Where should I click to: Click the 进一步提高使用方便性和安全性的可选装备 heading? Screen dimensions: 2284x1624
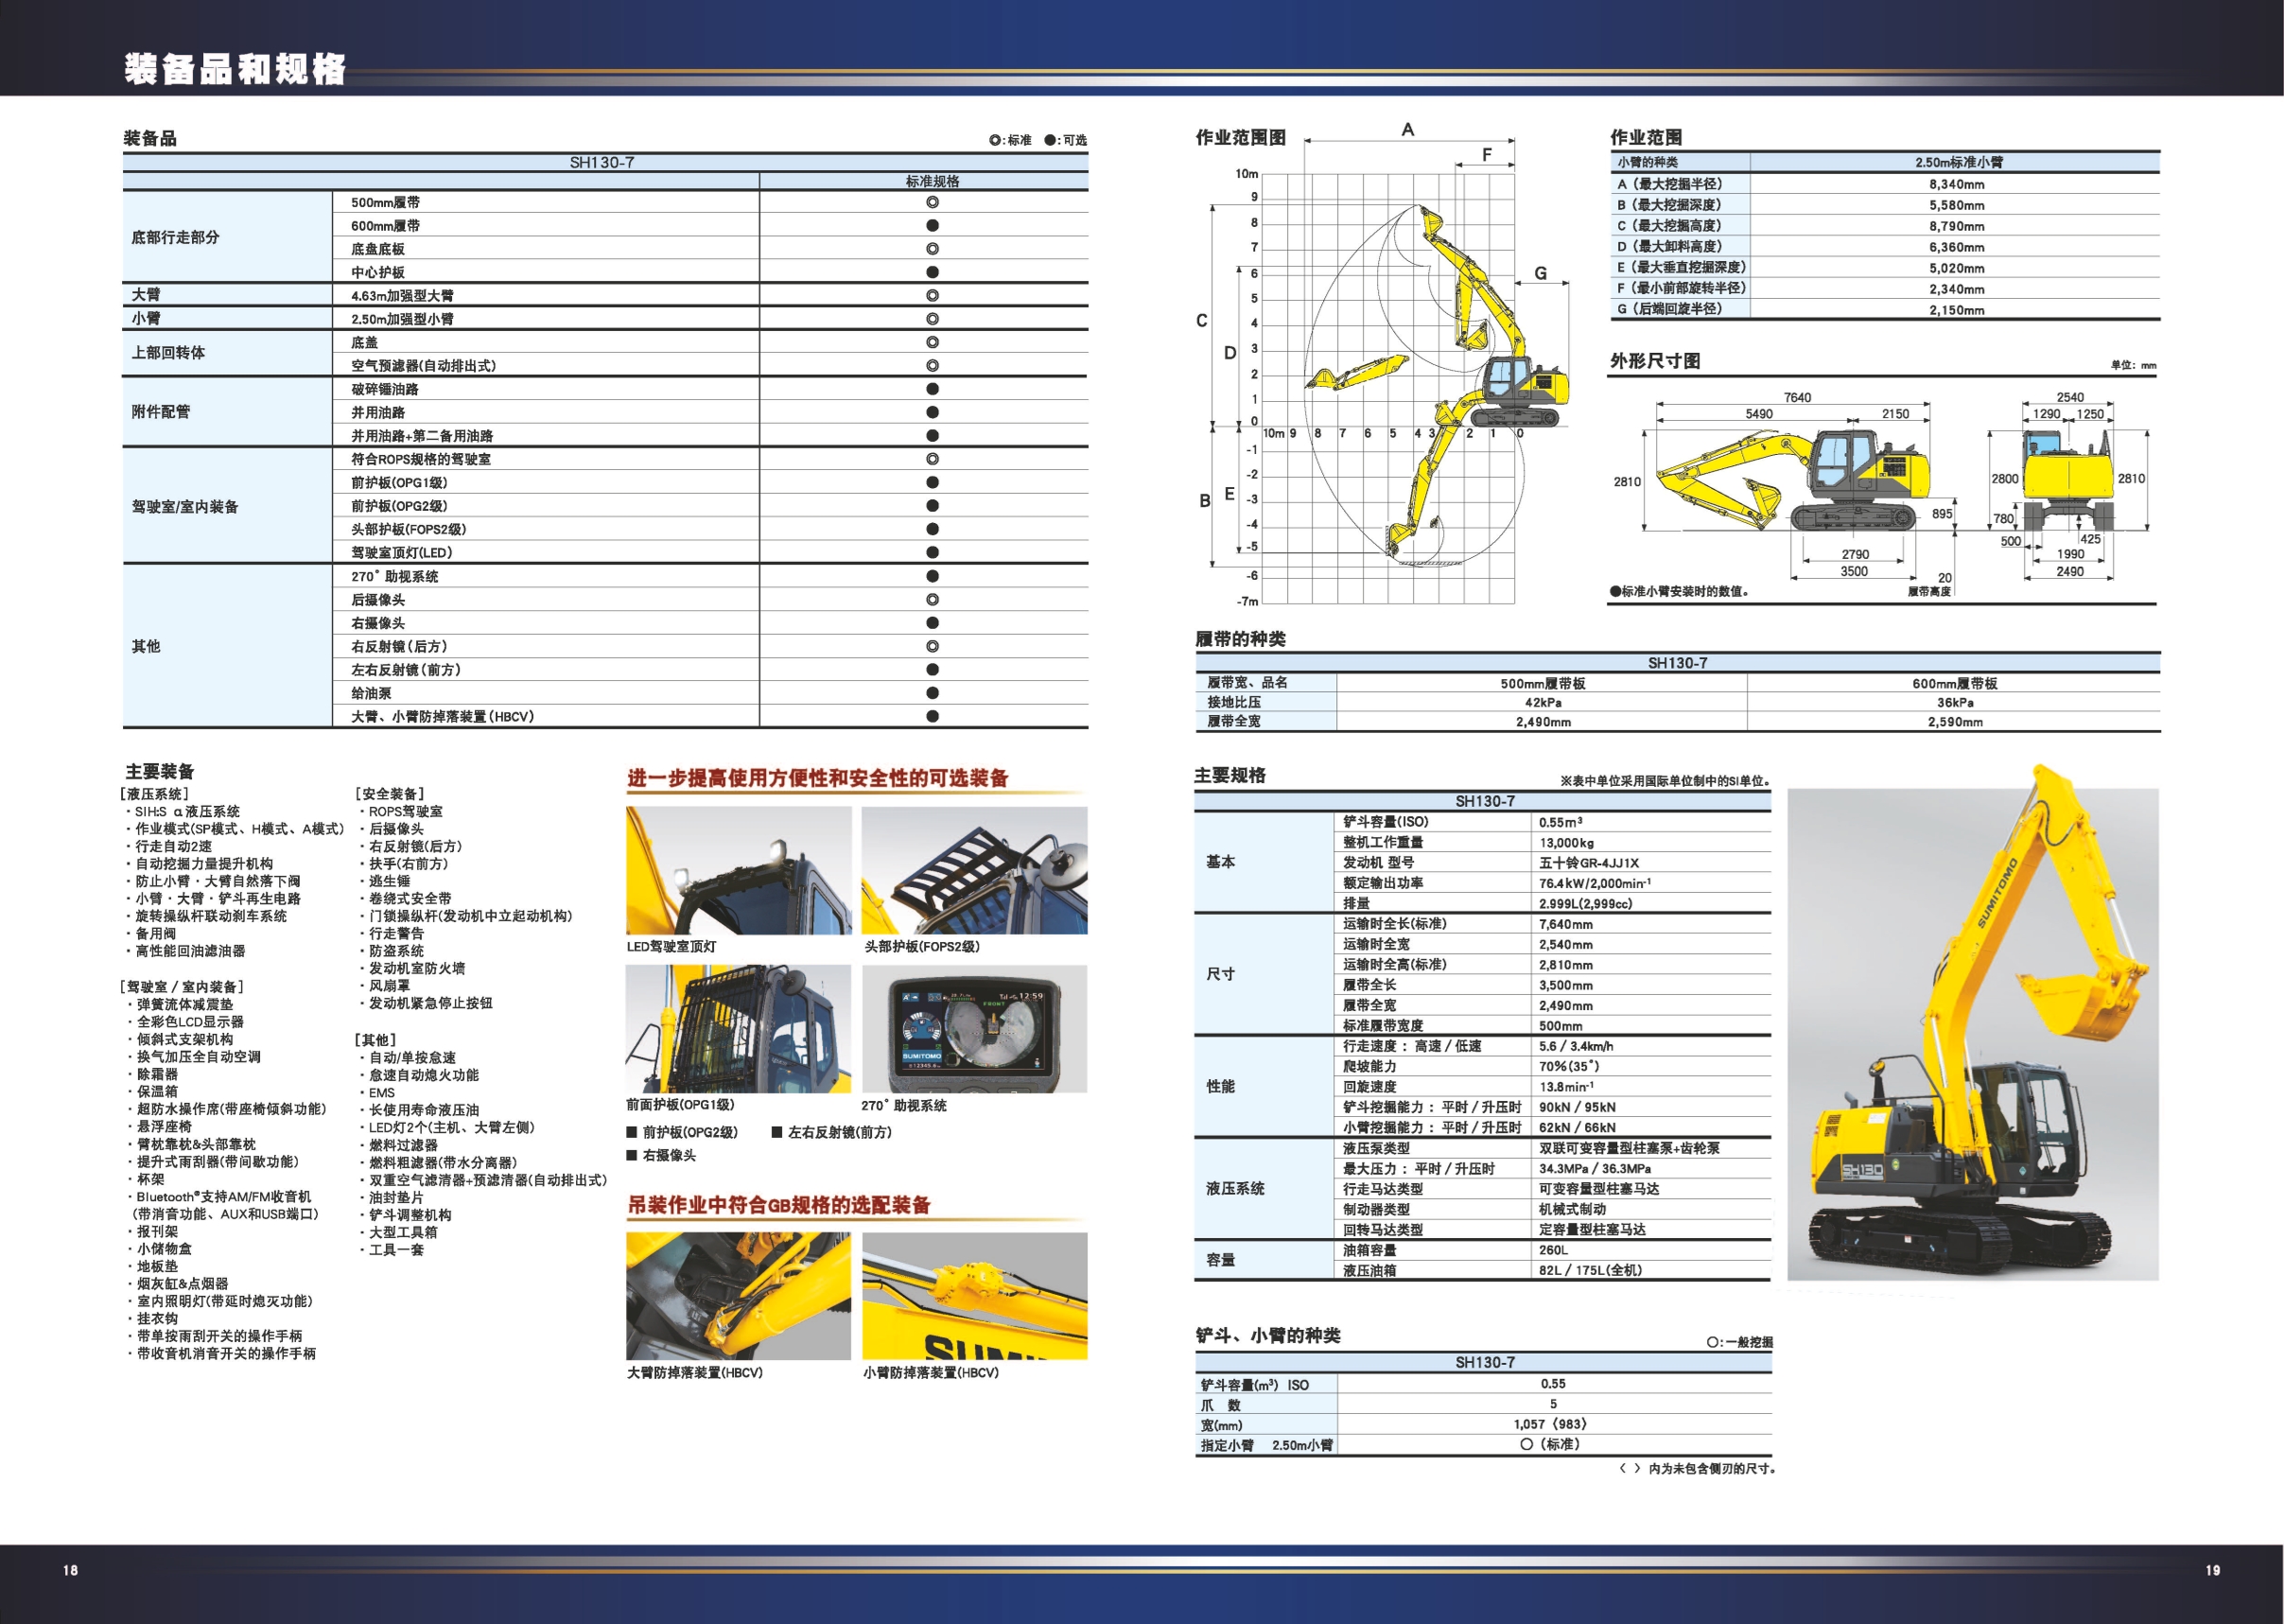[817, 778]
